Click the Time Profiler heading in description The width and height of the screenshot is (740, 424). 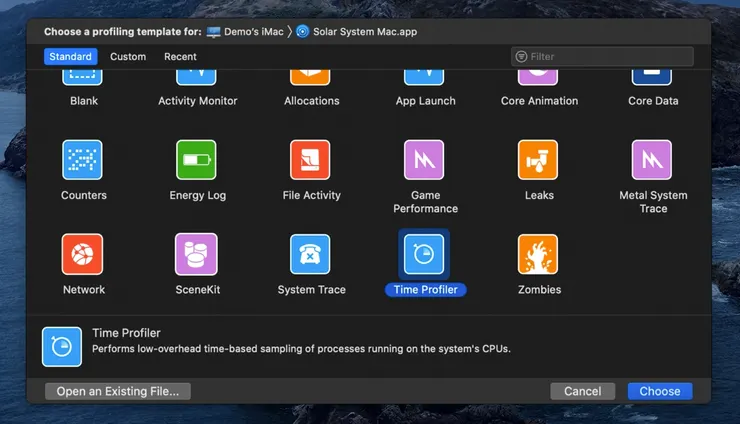[x=126, y=333]
